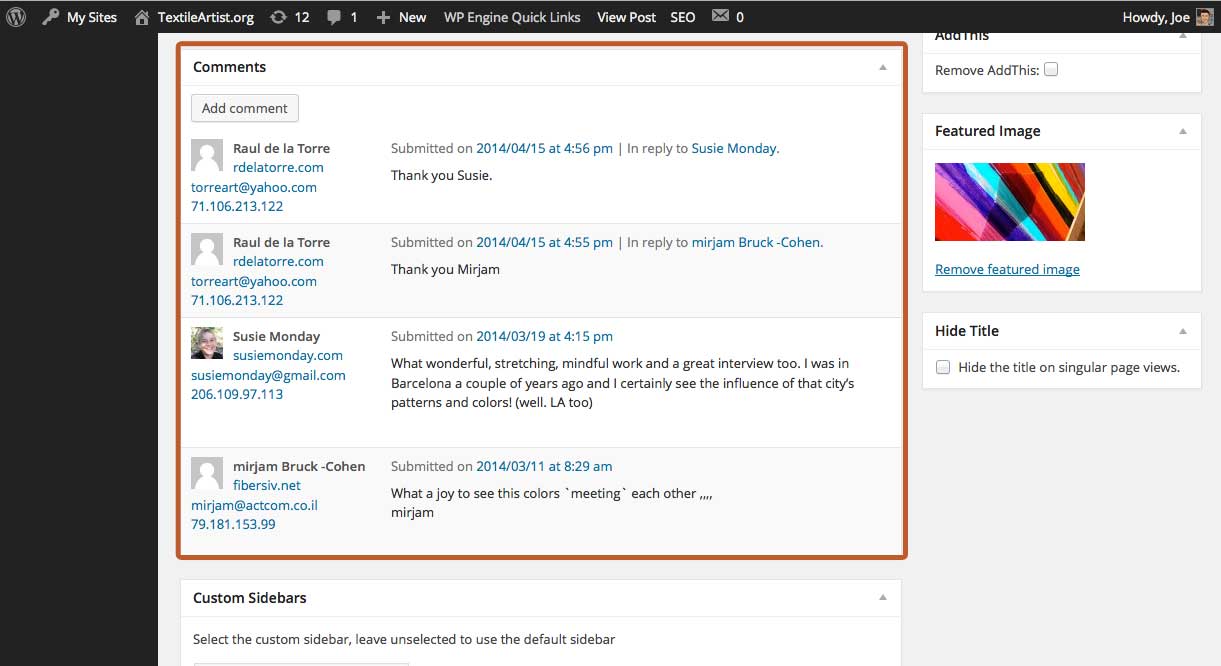Open the WordPress logo menu
The width and height of the screenshot is (1221, 666).
[x=15, y=17]
